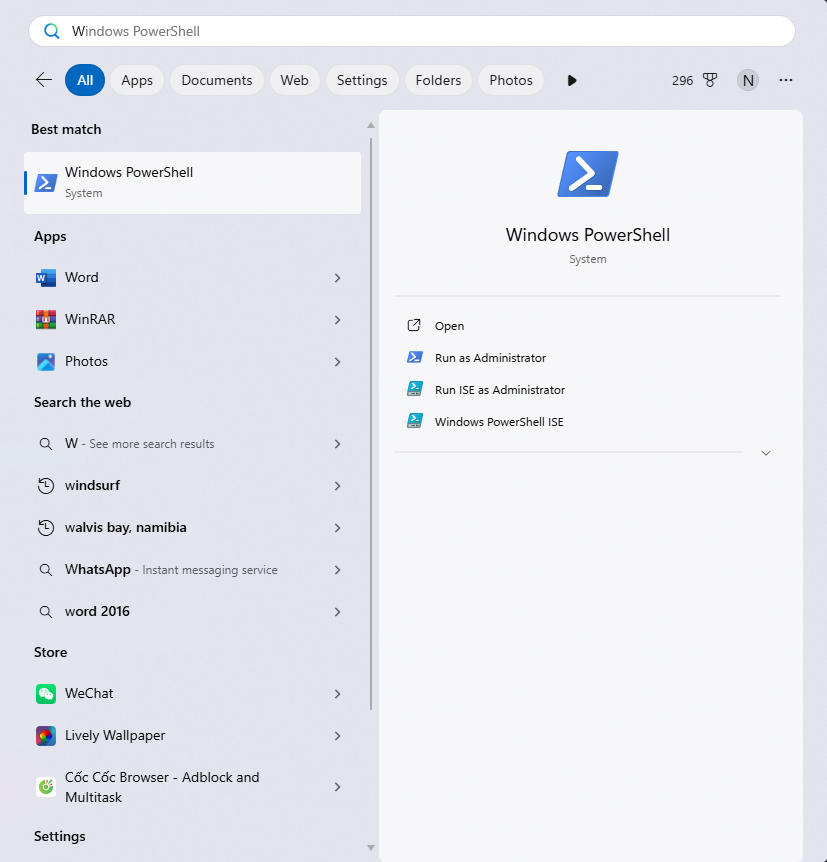Click the Run ISE as Administrator icon

(415, 389)
